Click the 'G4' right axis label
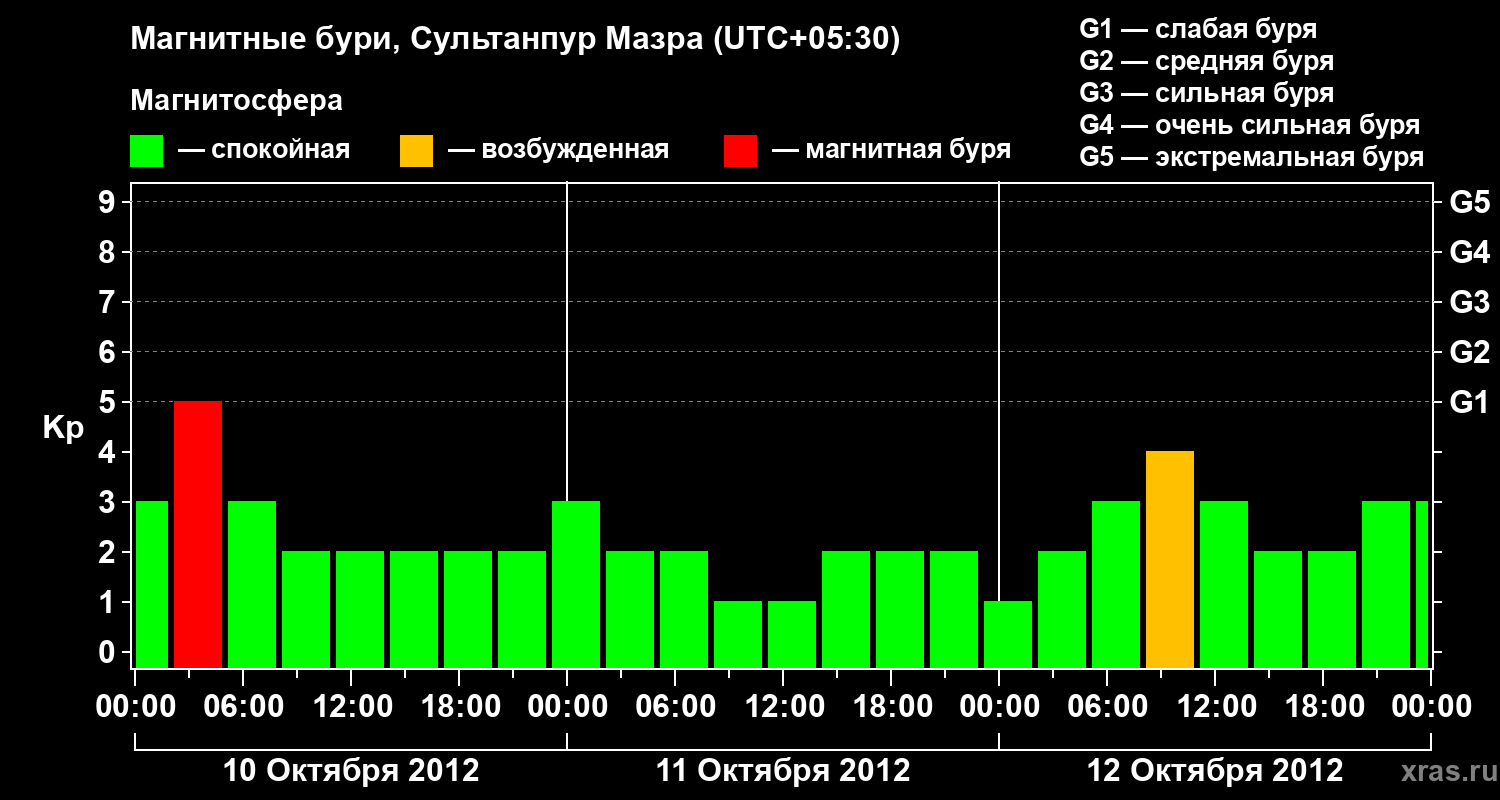The height and width of the screenshot is (800, 1500). coord(1470,252)
